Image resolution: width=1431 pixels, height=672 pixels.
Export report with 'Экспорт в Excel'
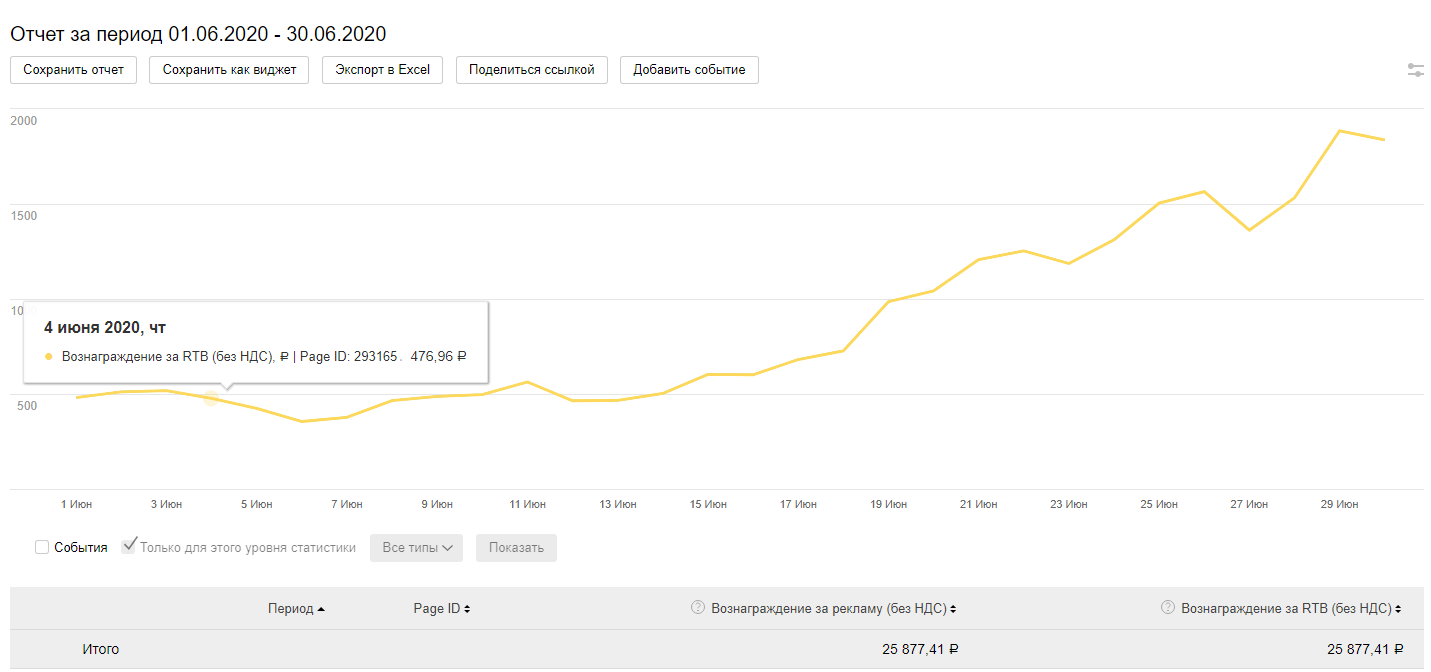382,70
